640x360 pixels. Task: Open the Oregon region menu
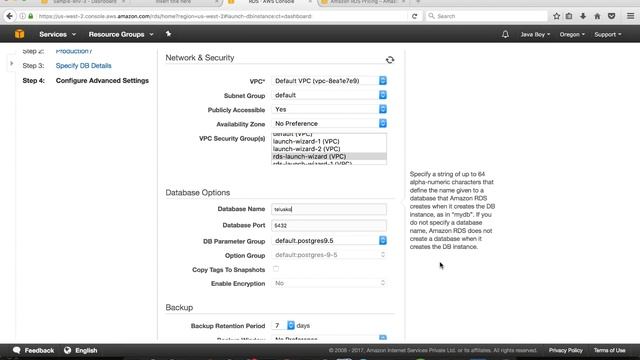(x=572, y=34)
